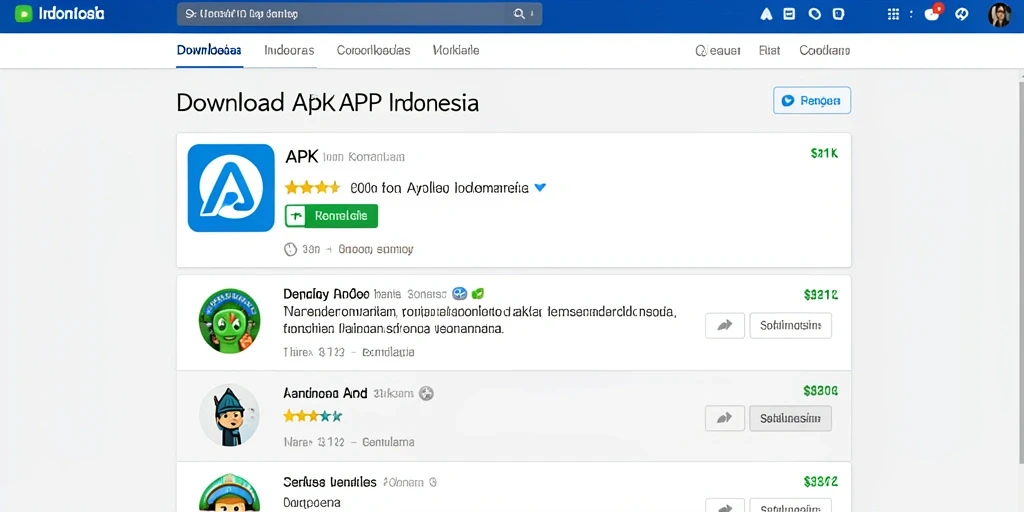This screenshot has height=512, width=1024.
Task: Switch to the Downloeaas tab
Action: (x=209, y=50)
